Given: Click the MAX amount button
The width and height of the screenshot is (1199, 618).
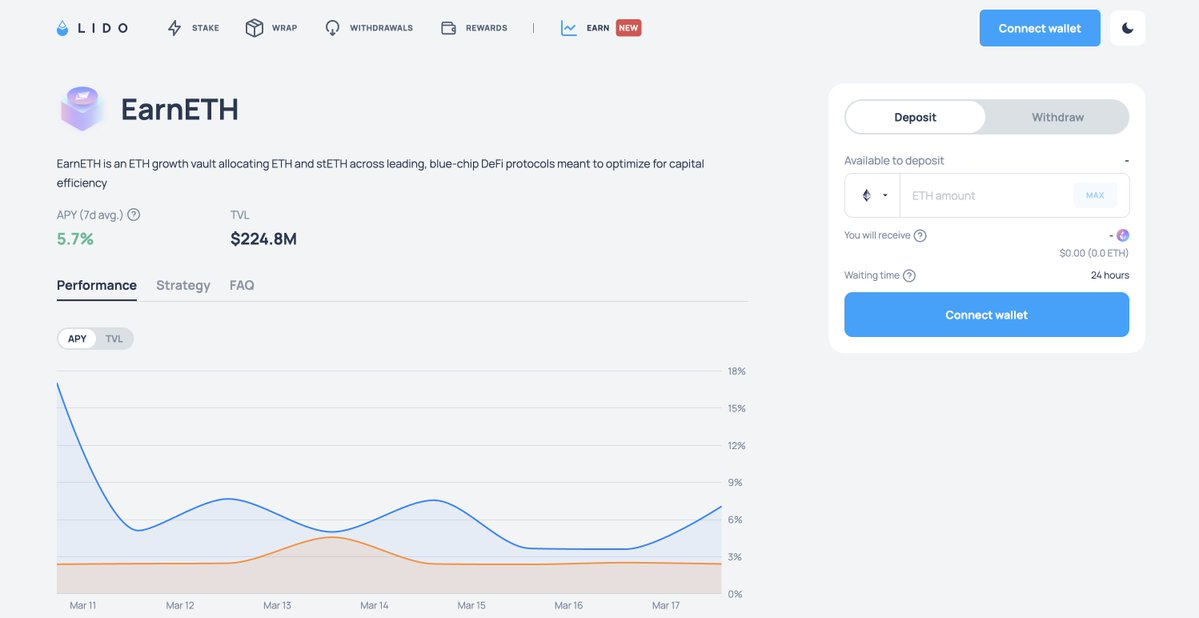Looking at the screenshot, I should point(1095,195).
